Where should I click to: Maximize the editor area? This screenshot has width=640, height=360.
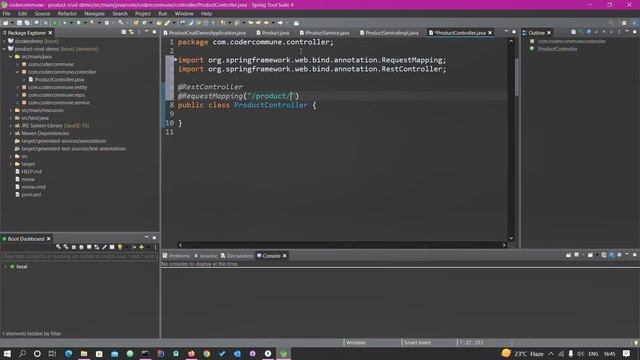click(514, 32)
